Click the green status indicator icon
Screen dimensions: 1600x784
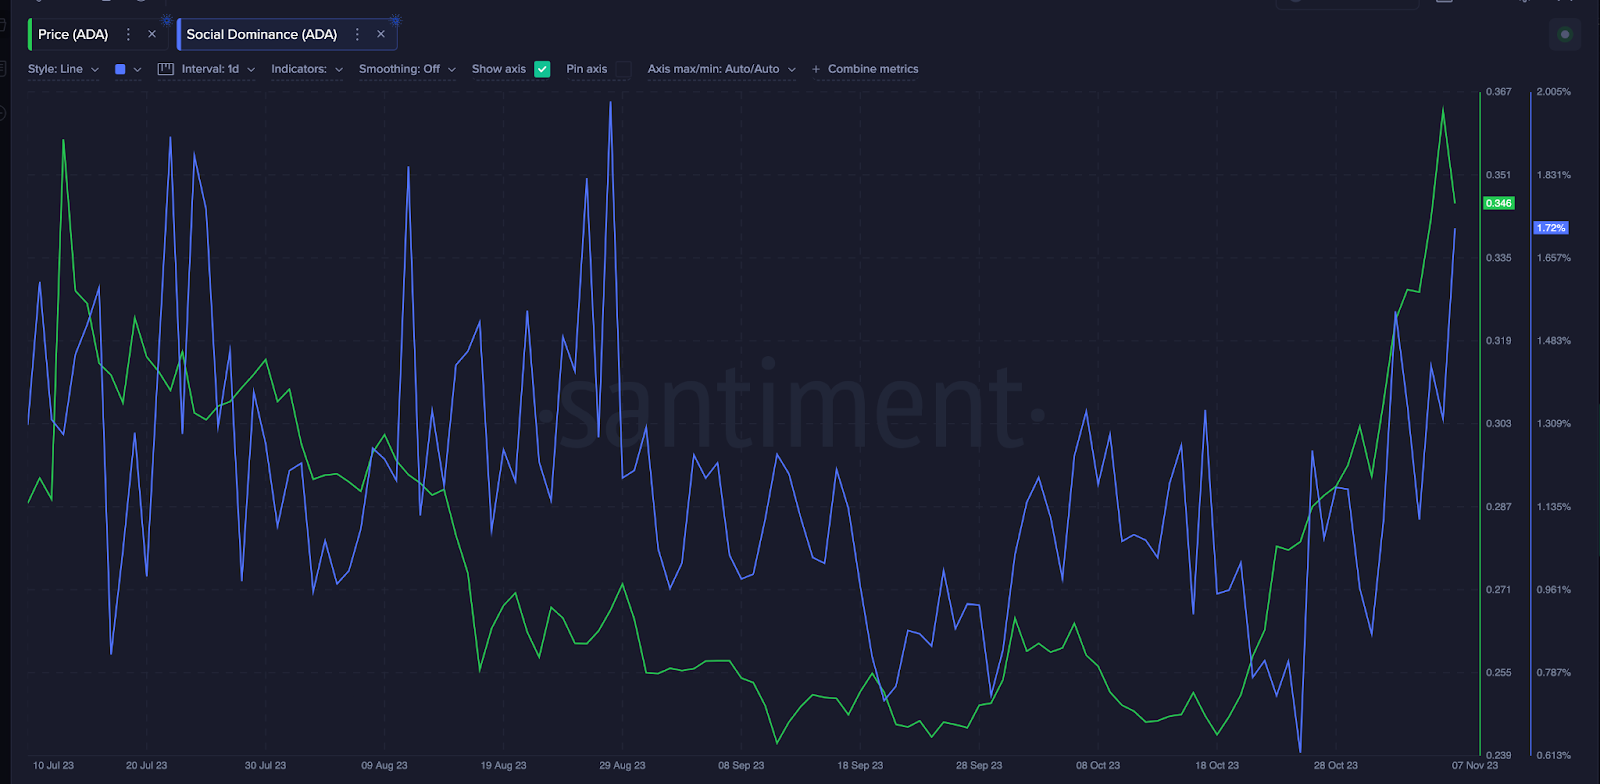(1565, 34)
